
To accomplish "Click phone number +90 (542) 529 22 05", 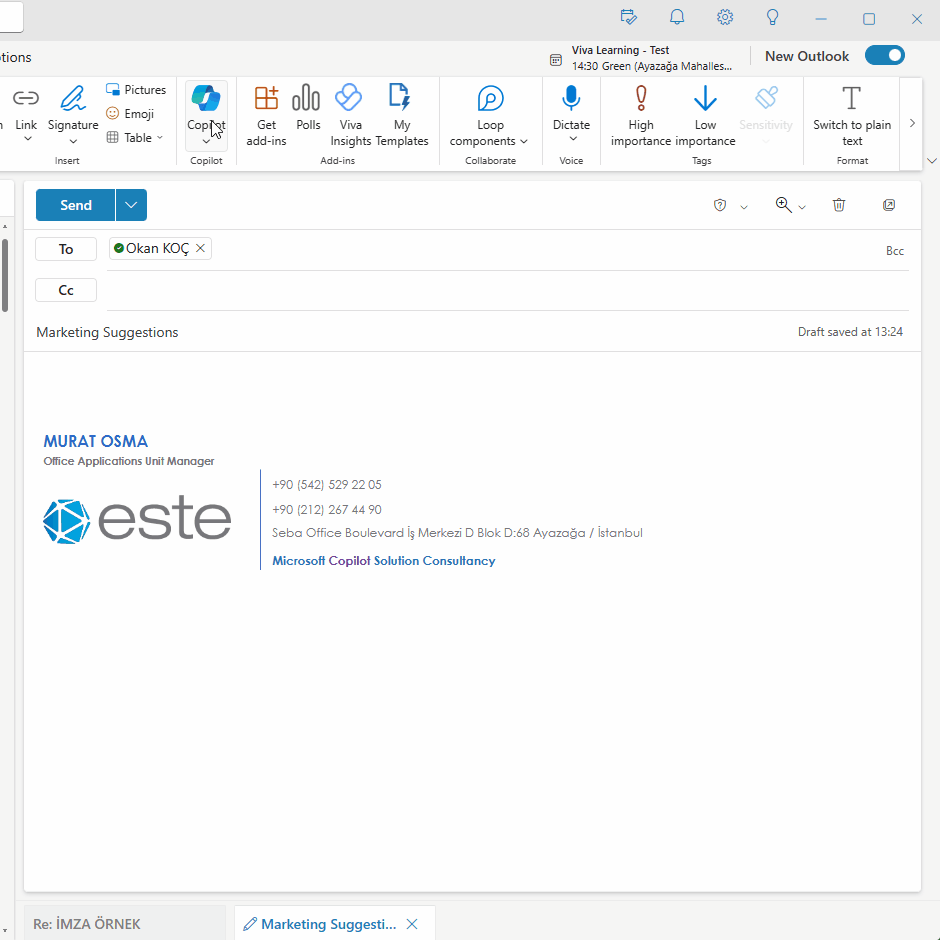I will [327, 484].
